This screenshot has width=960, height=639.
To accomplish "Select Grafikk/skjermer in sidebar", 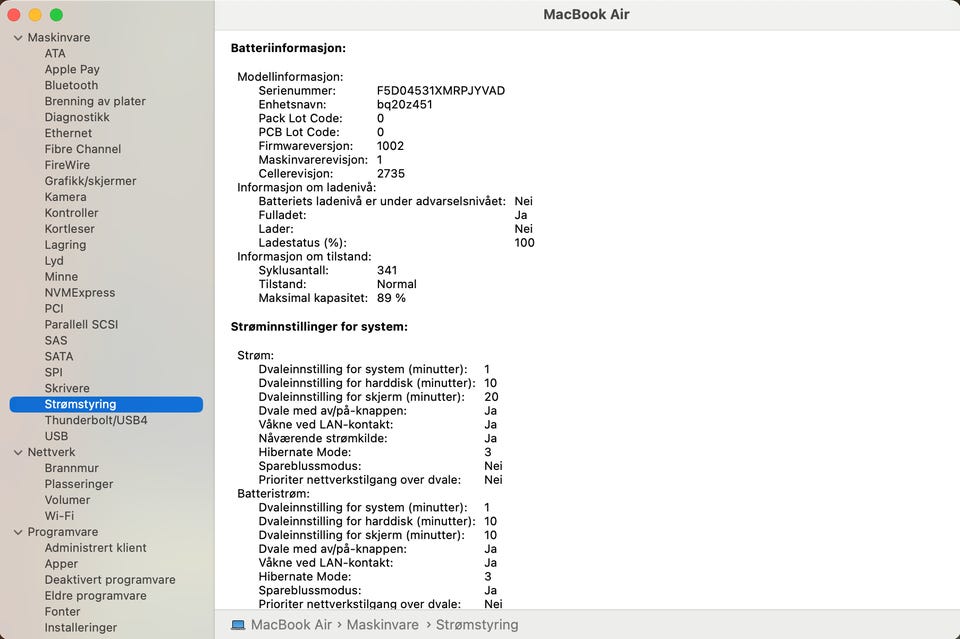I will pos(91,181).
